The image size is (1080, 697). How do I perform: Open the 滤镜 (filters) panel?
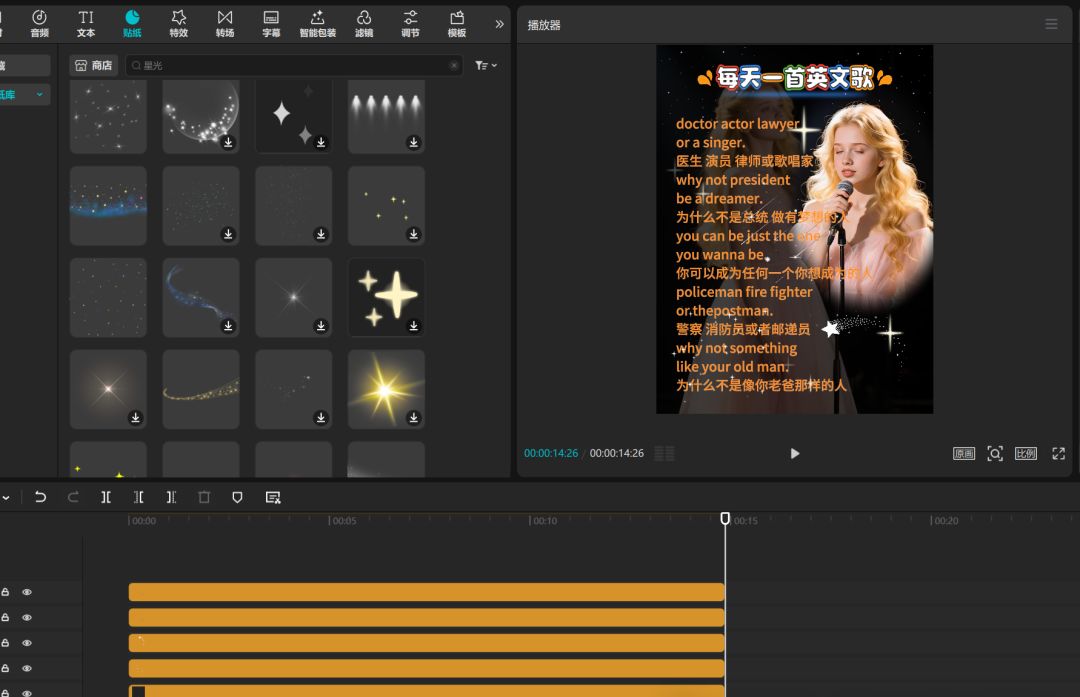[x=364, y=22]
